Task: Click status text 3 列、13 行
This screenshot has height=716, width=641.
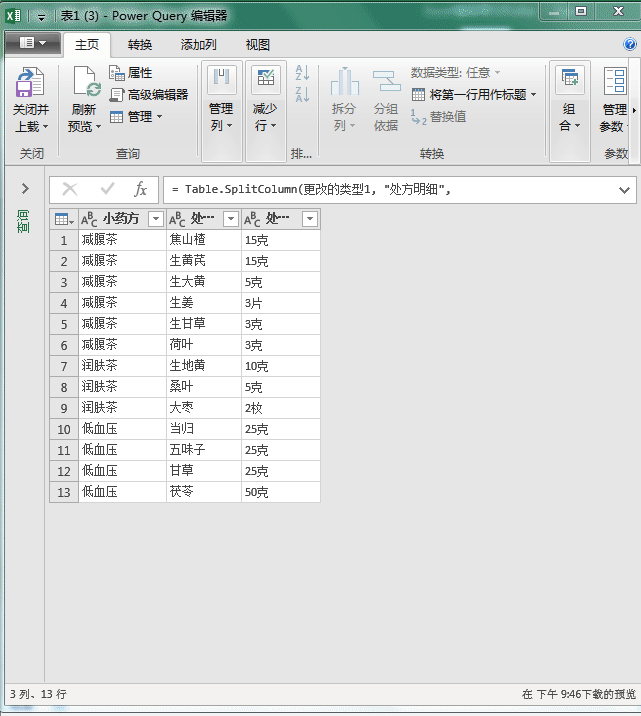Action: point(38,694)
